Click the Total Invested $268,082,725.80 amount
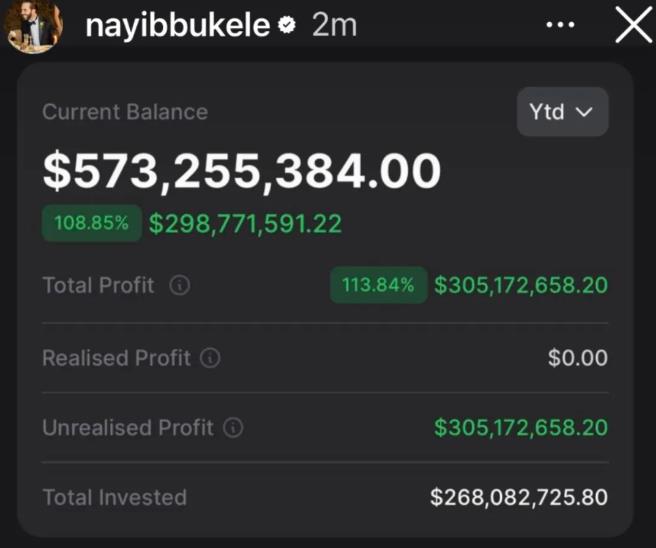The width and height of the screenshot is (656, 548). point(519,497)
